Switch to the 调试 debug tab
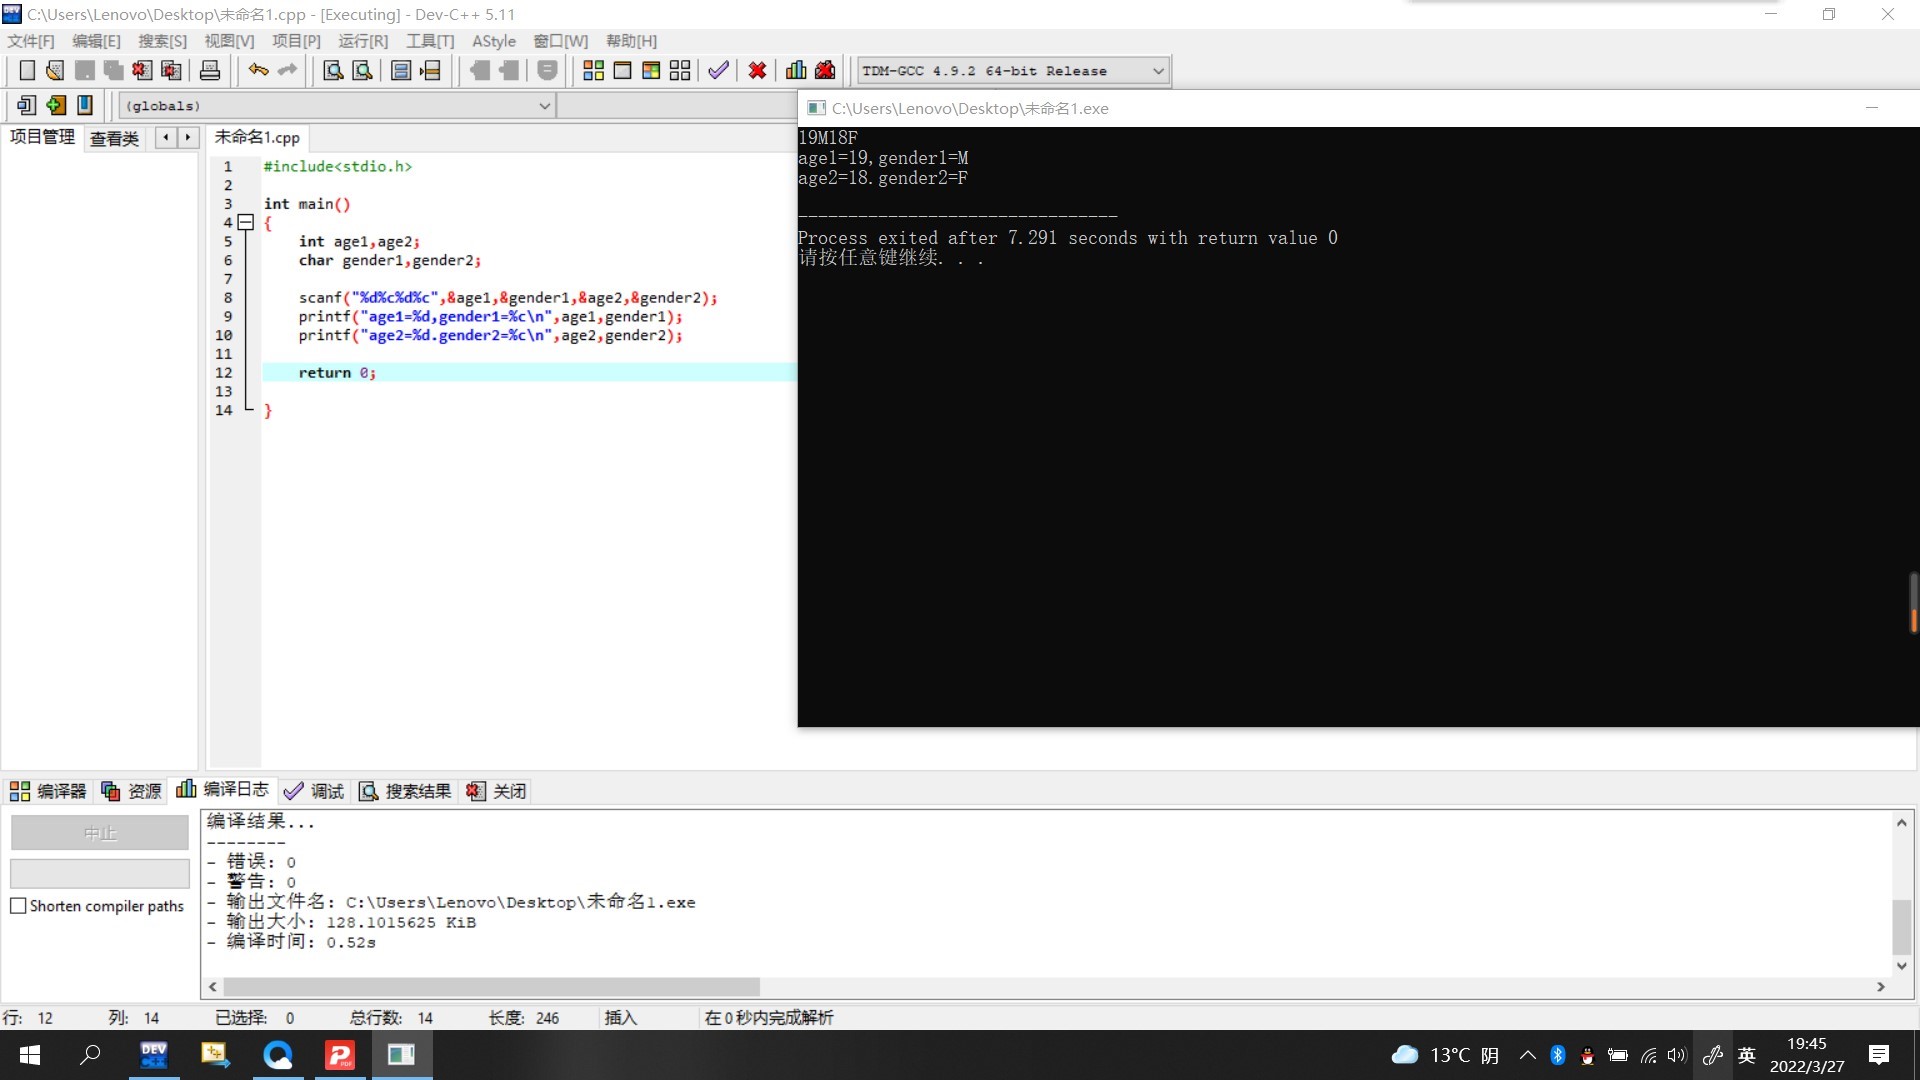The image size is (1920, 1080). click(314, 791)
